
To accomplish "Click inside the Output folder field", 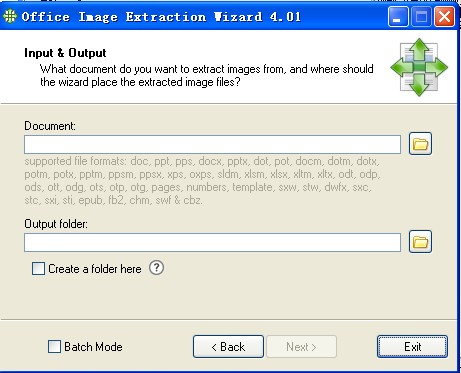I will tap(212, 242).
